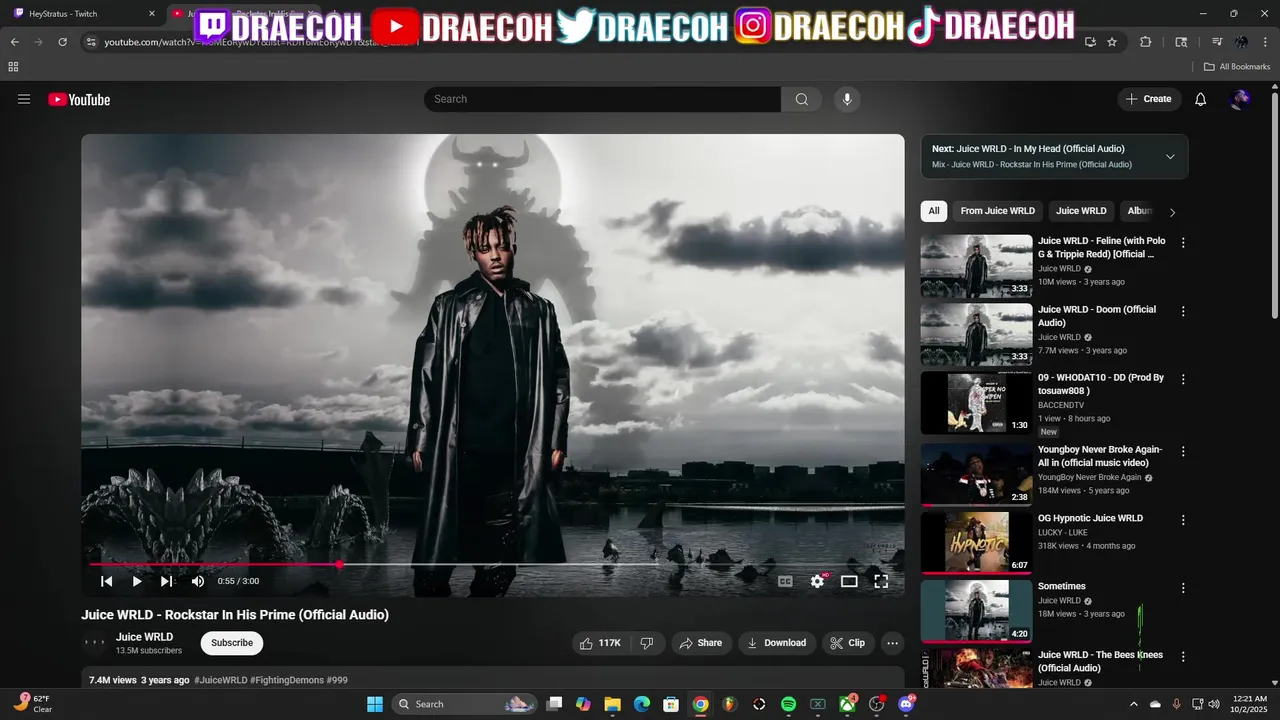Open the OG Hypnotic Juice WRLD thumbnail

(x=976, y=542)
